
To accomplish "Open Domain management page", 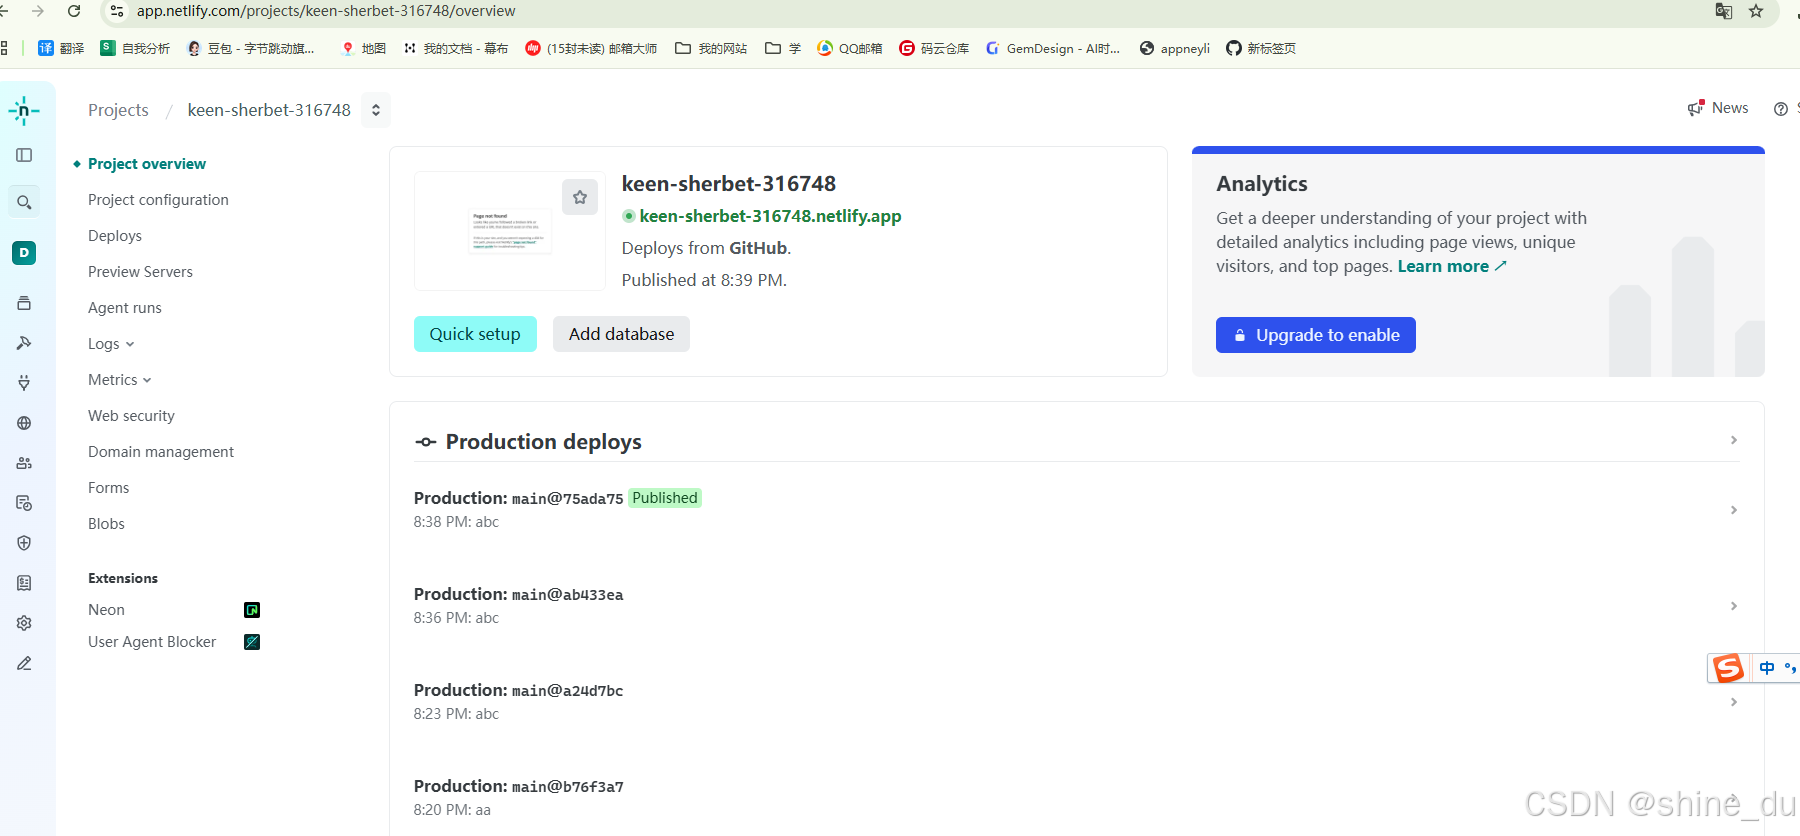I will (x=161, y=452).
